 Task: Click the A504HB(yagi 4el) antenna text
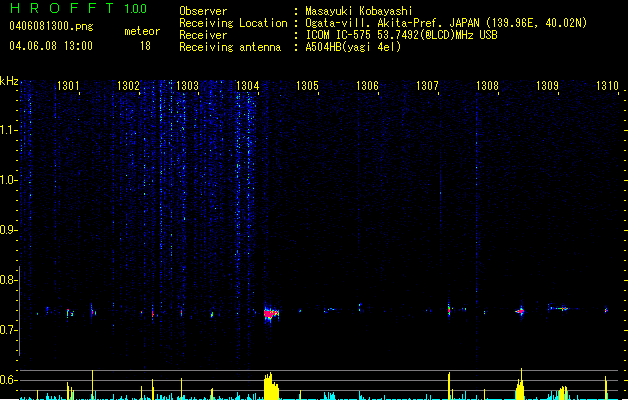point(353,47)
